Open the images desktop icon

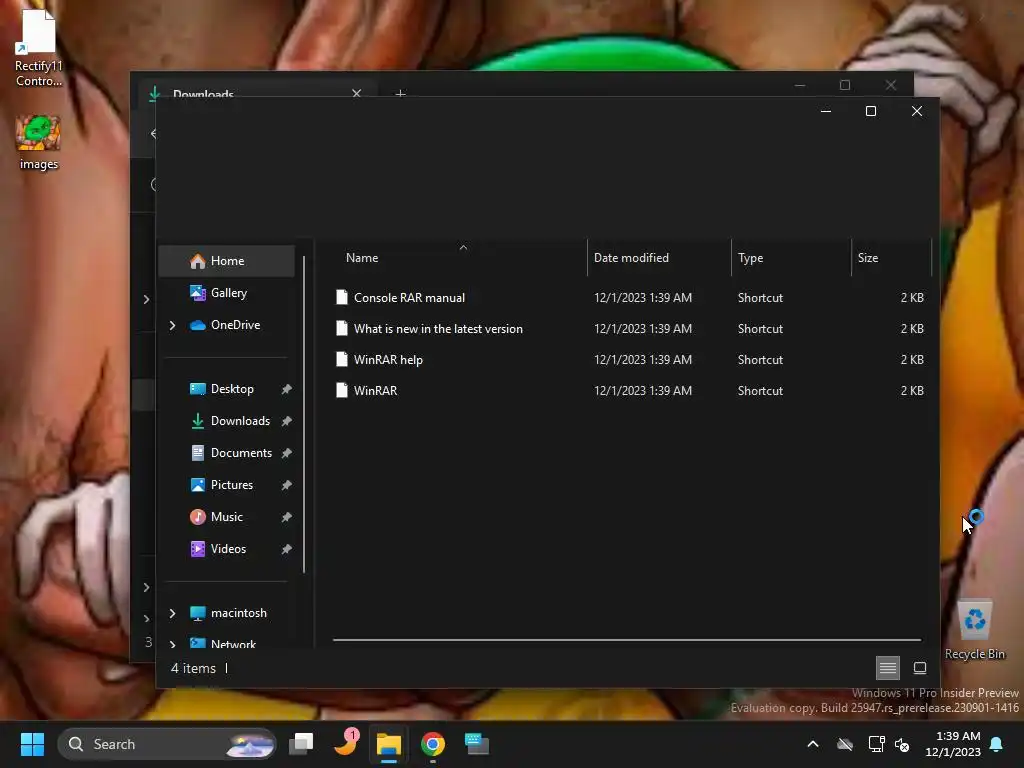39,143
